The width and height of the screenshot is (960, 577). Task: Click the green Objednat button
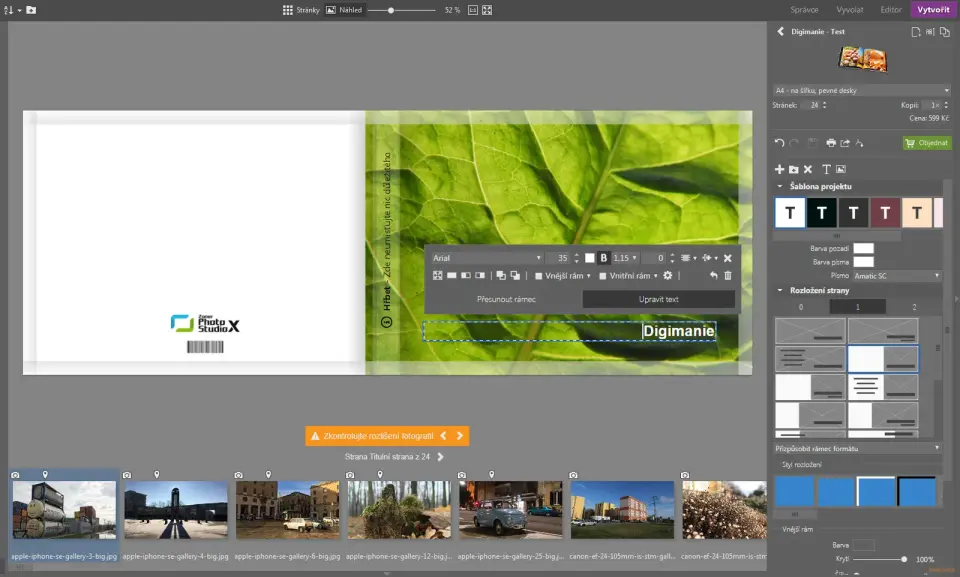[x=927, y=143]
